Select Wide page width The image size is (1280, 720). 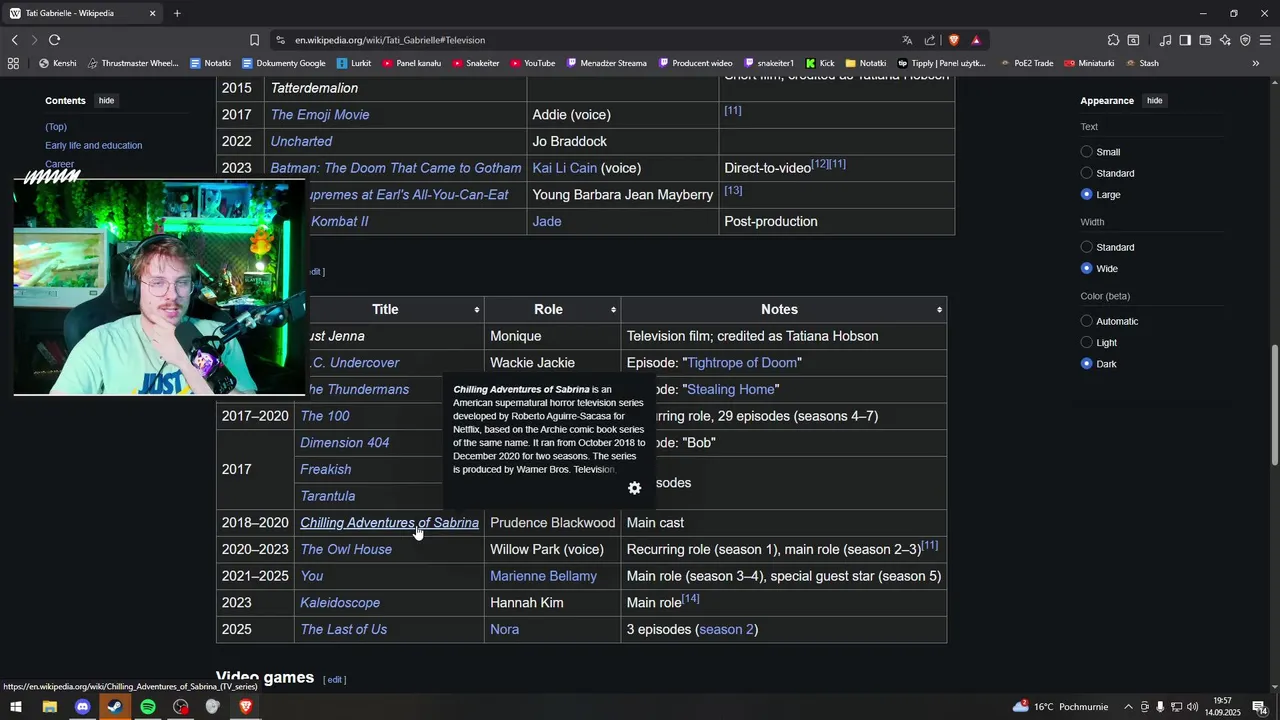point(1087,269)
